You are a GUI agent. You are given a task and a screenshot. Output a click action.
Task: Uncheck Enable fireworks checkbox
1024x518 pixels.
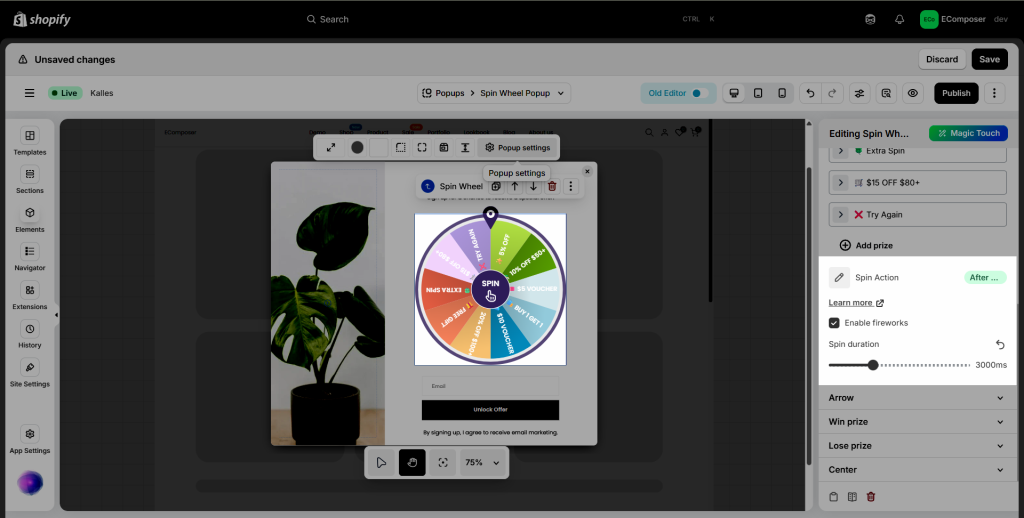click(834, 323)
